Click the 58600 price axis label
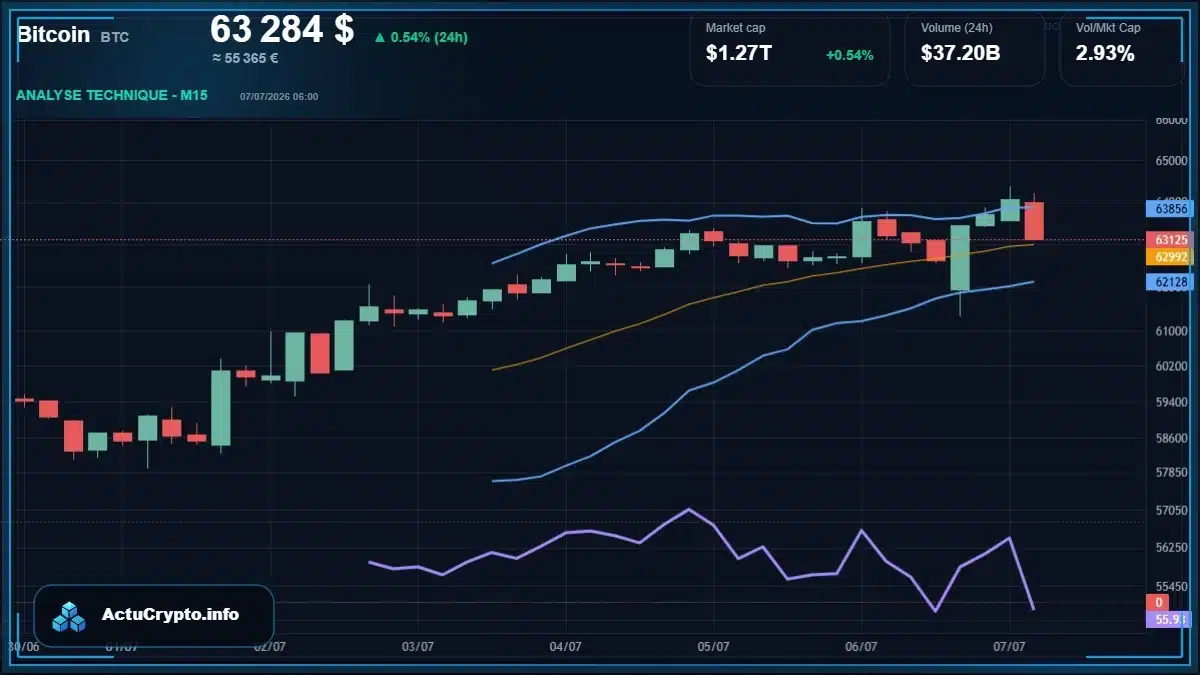The width and height of the screenshot is (1200, 675). coord(1171,438)
